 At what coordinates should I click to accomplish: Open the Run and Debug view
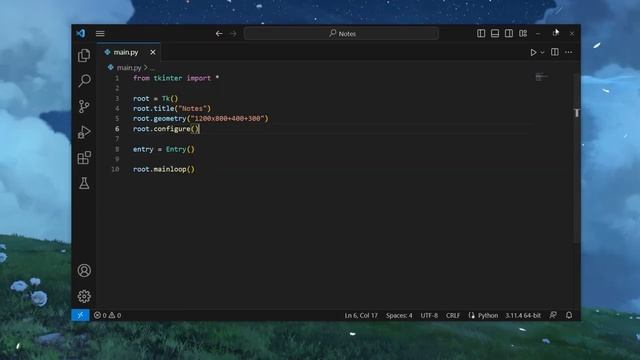tap(84, 132)
